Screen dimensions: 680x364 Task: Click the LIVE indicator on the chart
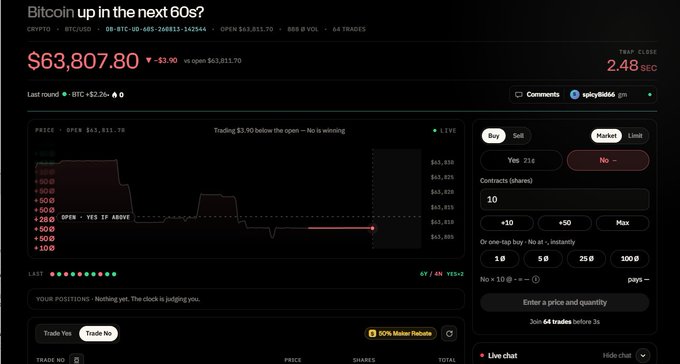[445, 131]
